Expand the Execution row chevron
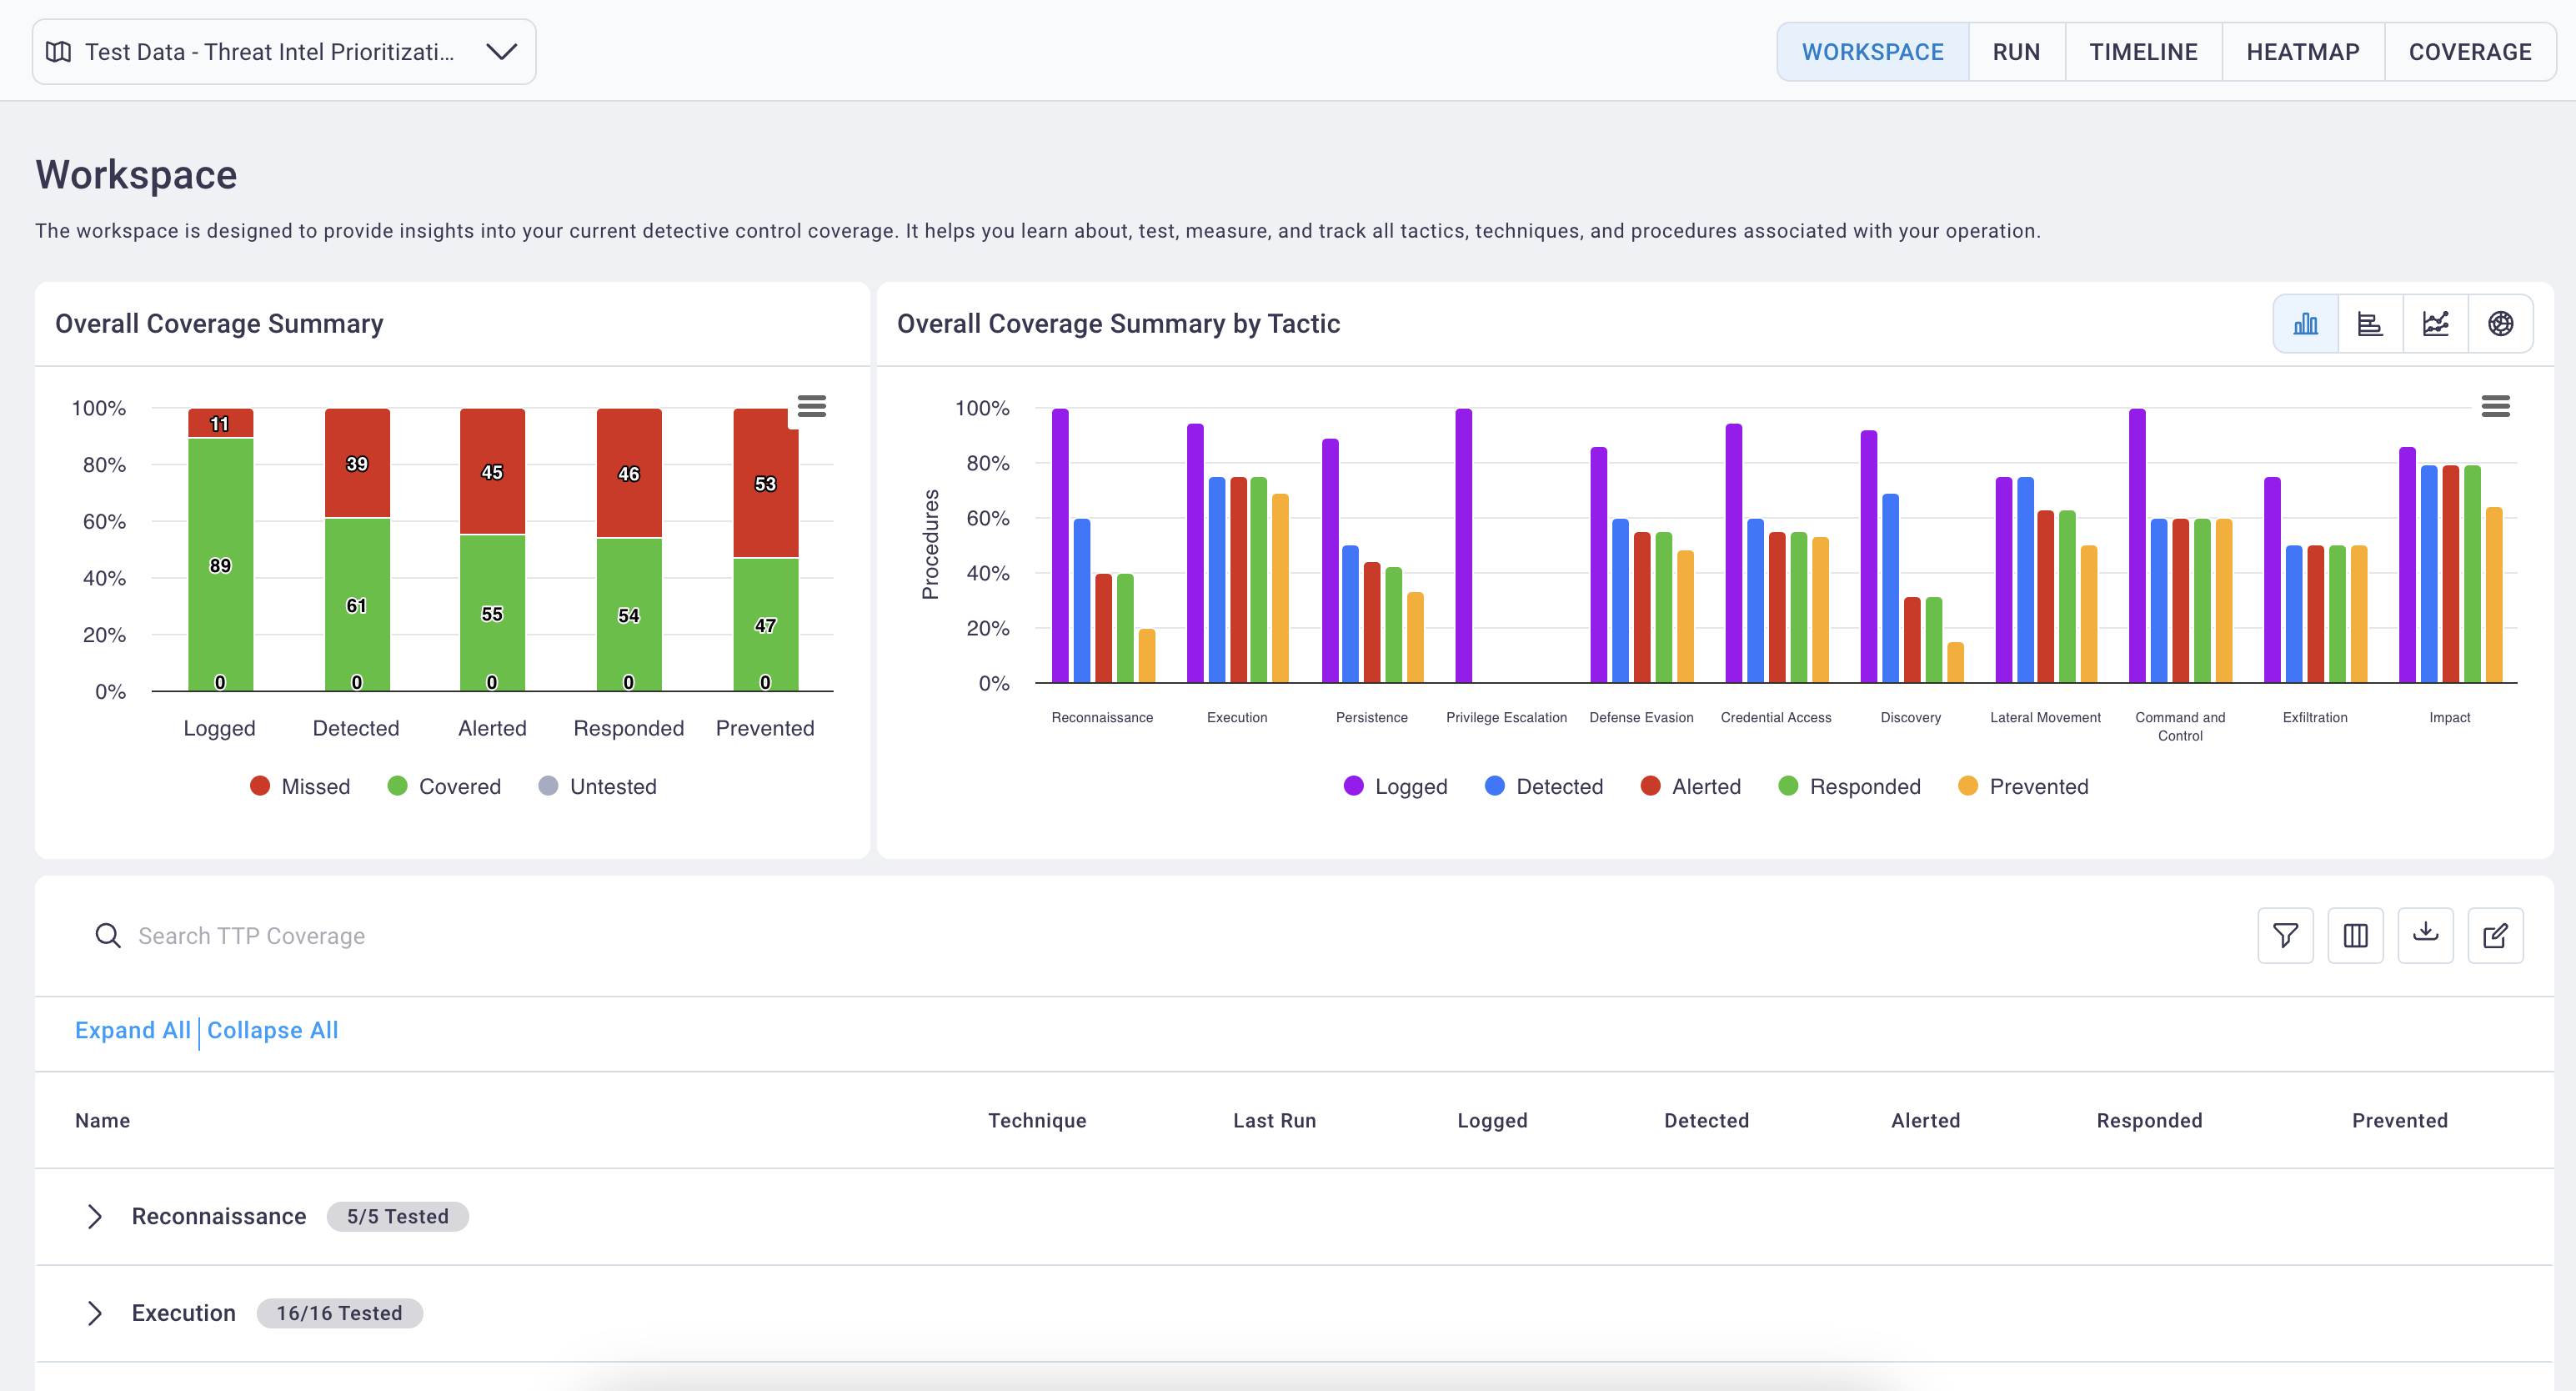The width and height of the screenshot is (2576, 1391). (x=95, y=1313)
